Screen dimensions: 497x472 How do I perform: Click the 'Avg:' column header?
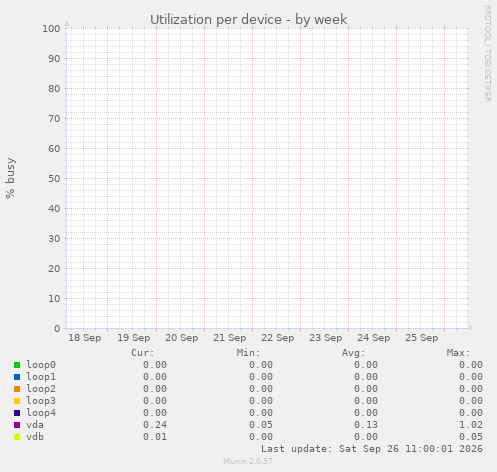click(354, 353)
